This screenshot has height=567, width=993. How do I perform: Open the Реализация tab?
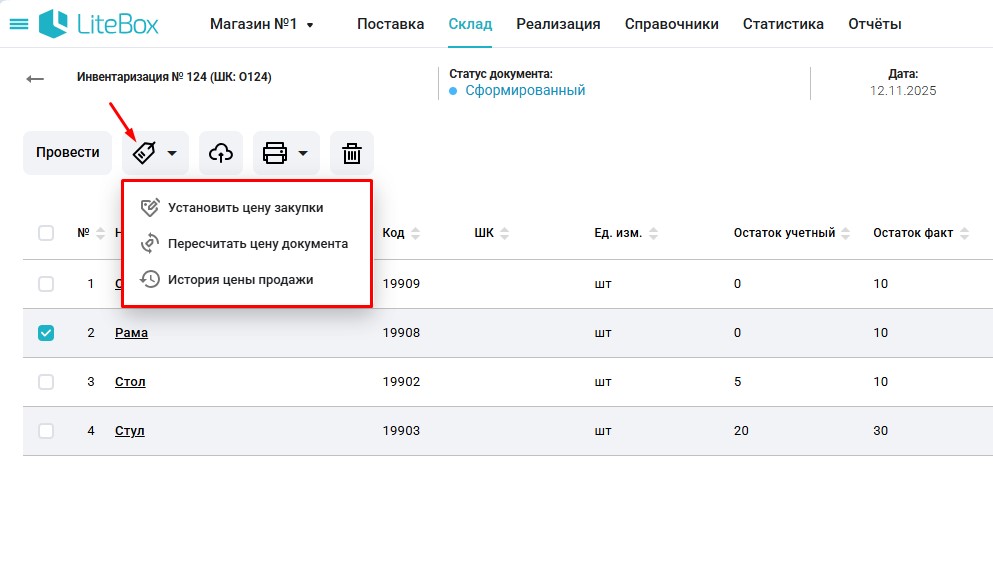tap(558, 24)
